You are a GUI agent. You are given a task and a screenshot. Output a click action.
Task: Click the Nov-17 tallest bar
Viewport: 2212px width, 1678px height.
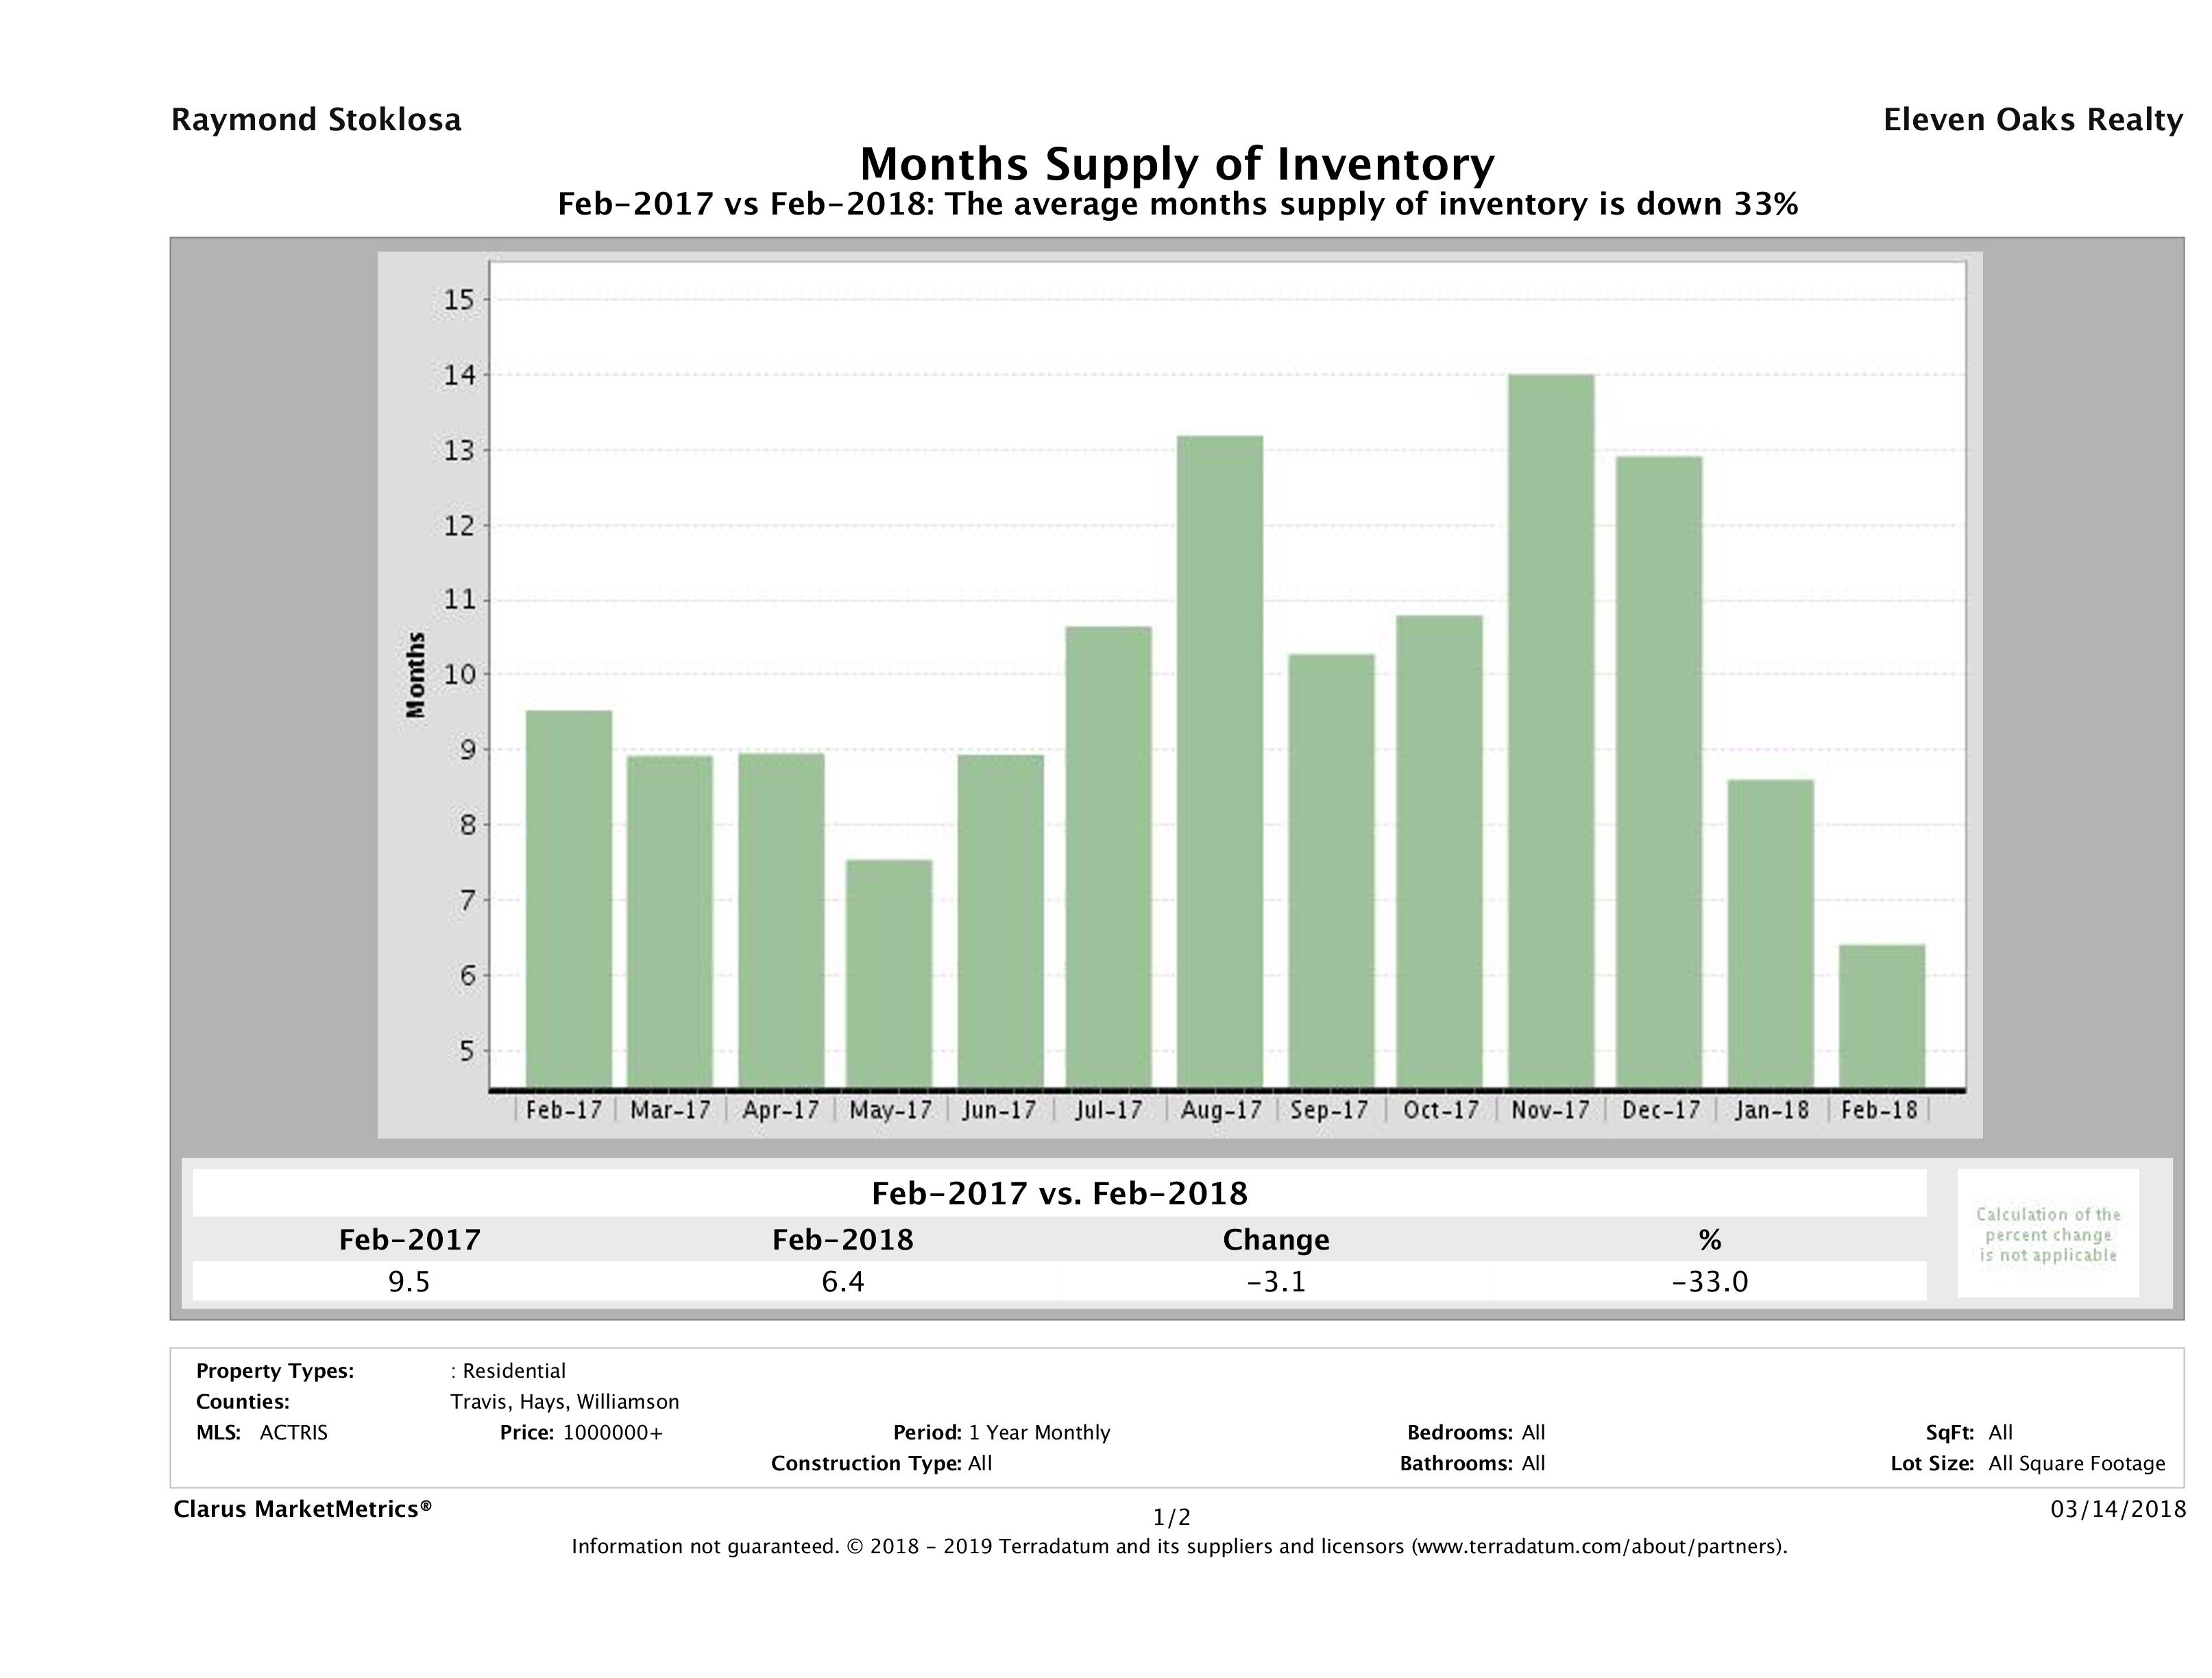(1551, 731)
